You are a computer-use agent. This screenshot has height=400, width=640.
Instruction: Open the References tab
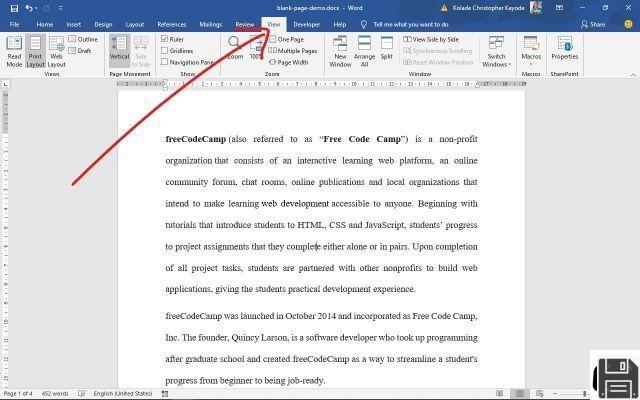[171, 24]
